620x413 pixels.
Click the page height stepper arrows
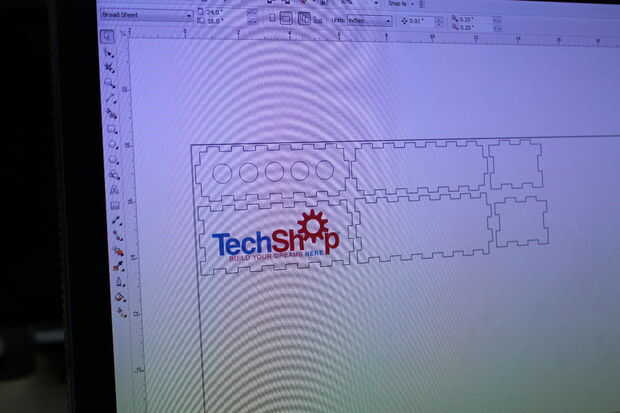[251, 21]
